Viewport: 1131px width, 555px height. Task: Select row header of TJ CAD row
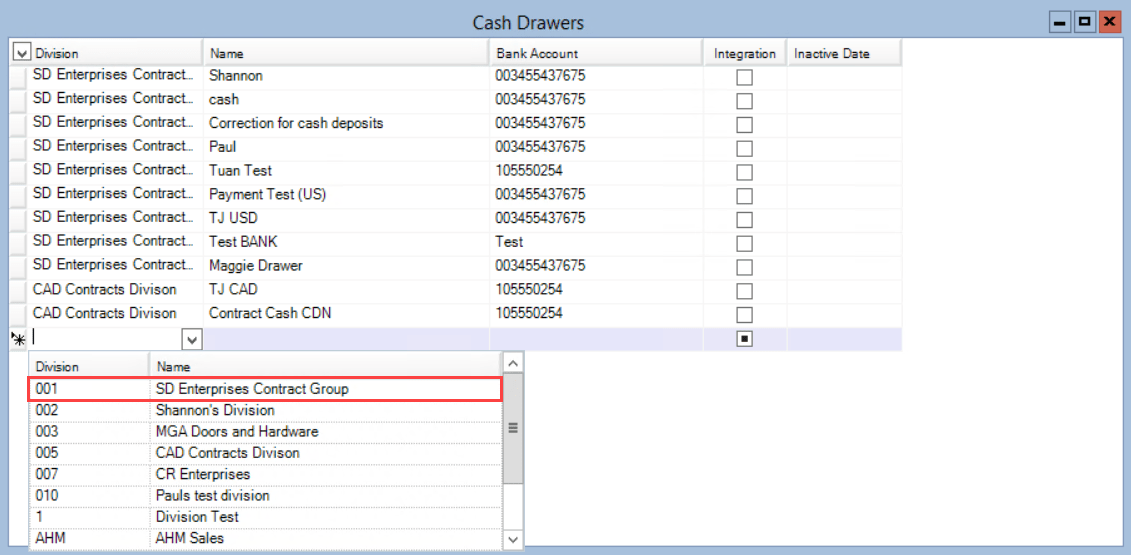[x=18, y=292]
